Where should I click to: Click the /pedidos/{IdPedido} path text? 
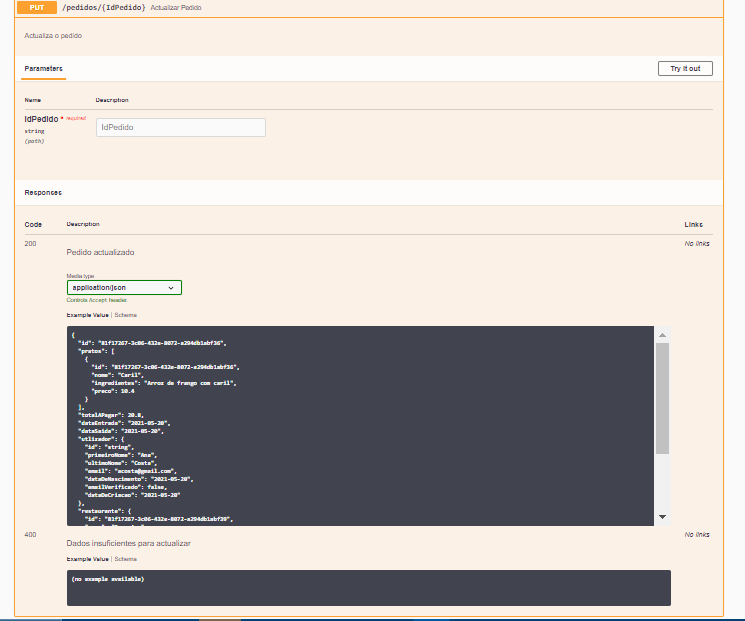pyautogui.click(x=104, y=8)
